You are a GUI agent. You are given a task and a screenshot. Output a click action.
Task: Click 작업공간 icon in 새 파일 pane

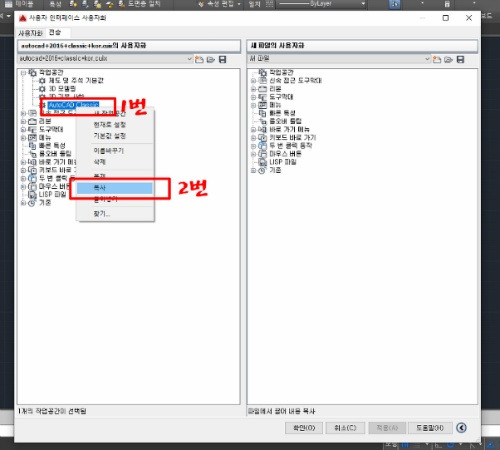[263, 72]
